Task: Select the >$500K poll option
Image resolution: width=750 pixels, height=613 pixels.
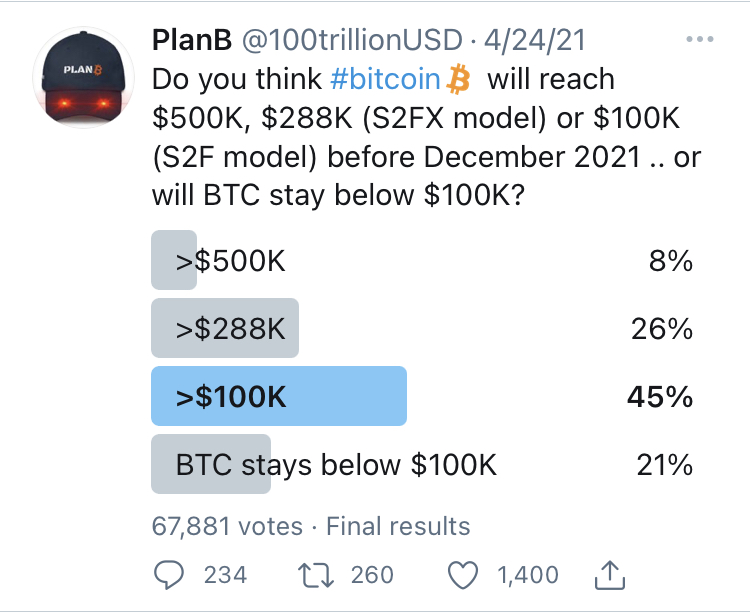Action: (231, 262)
